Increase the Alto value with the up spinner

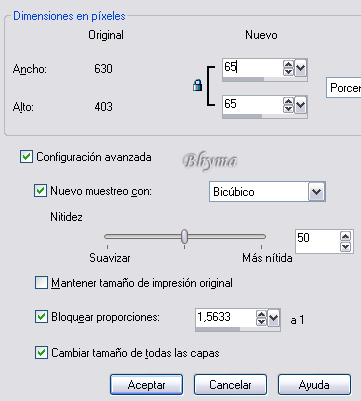tap(288, 101)
